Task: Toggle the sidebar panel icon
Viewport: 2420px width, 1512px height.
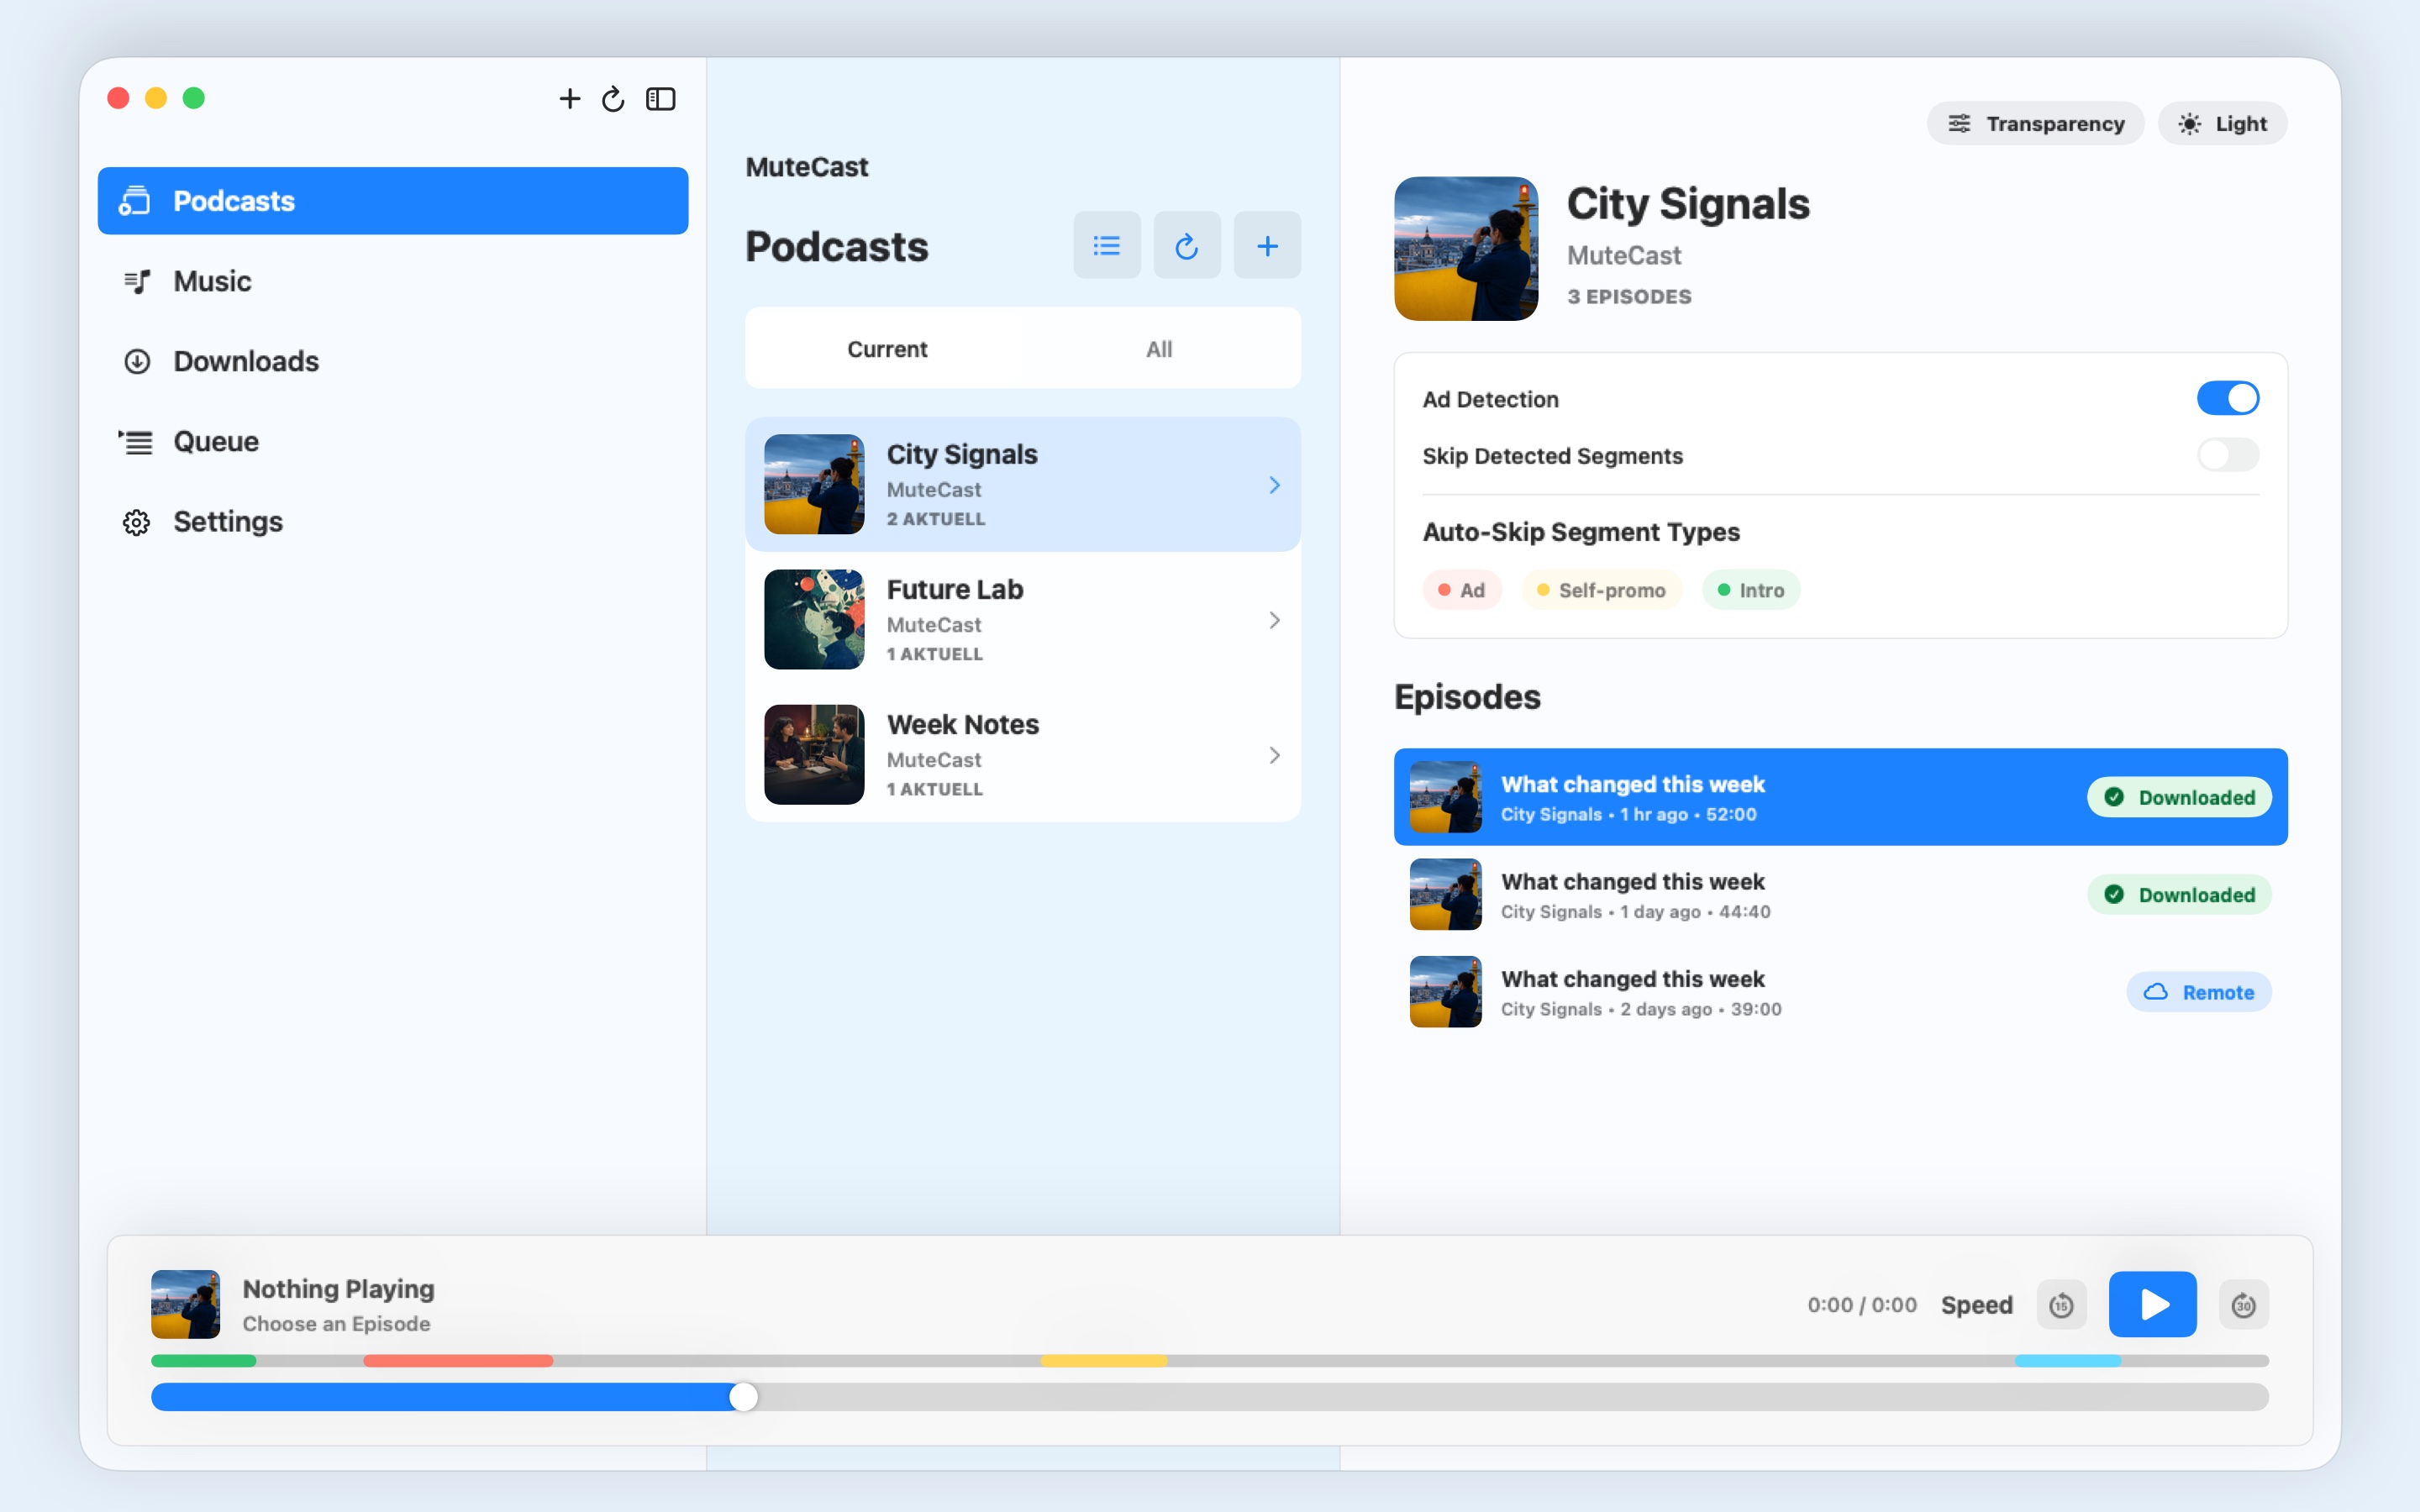Action: pyautogui.click(x=661, y=98)
